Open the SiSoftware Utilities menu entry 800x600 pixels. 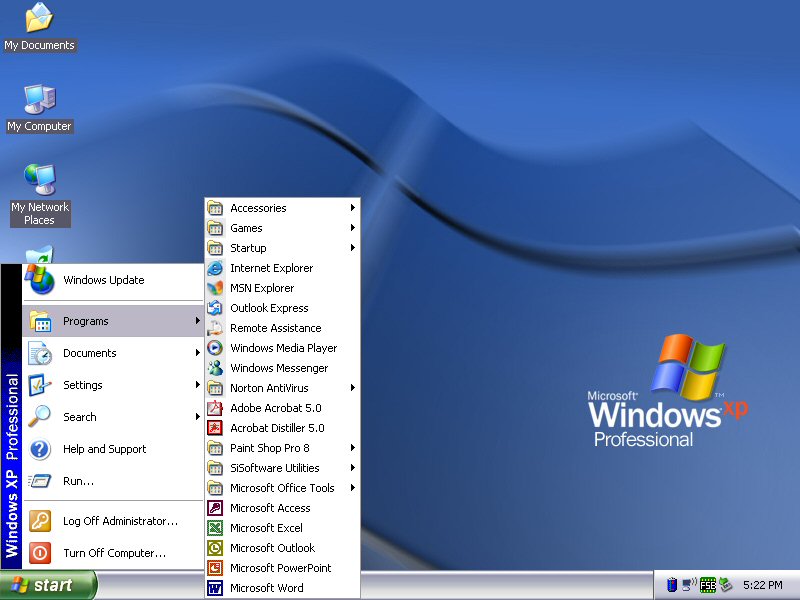[x=282, y=468]
